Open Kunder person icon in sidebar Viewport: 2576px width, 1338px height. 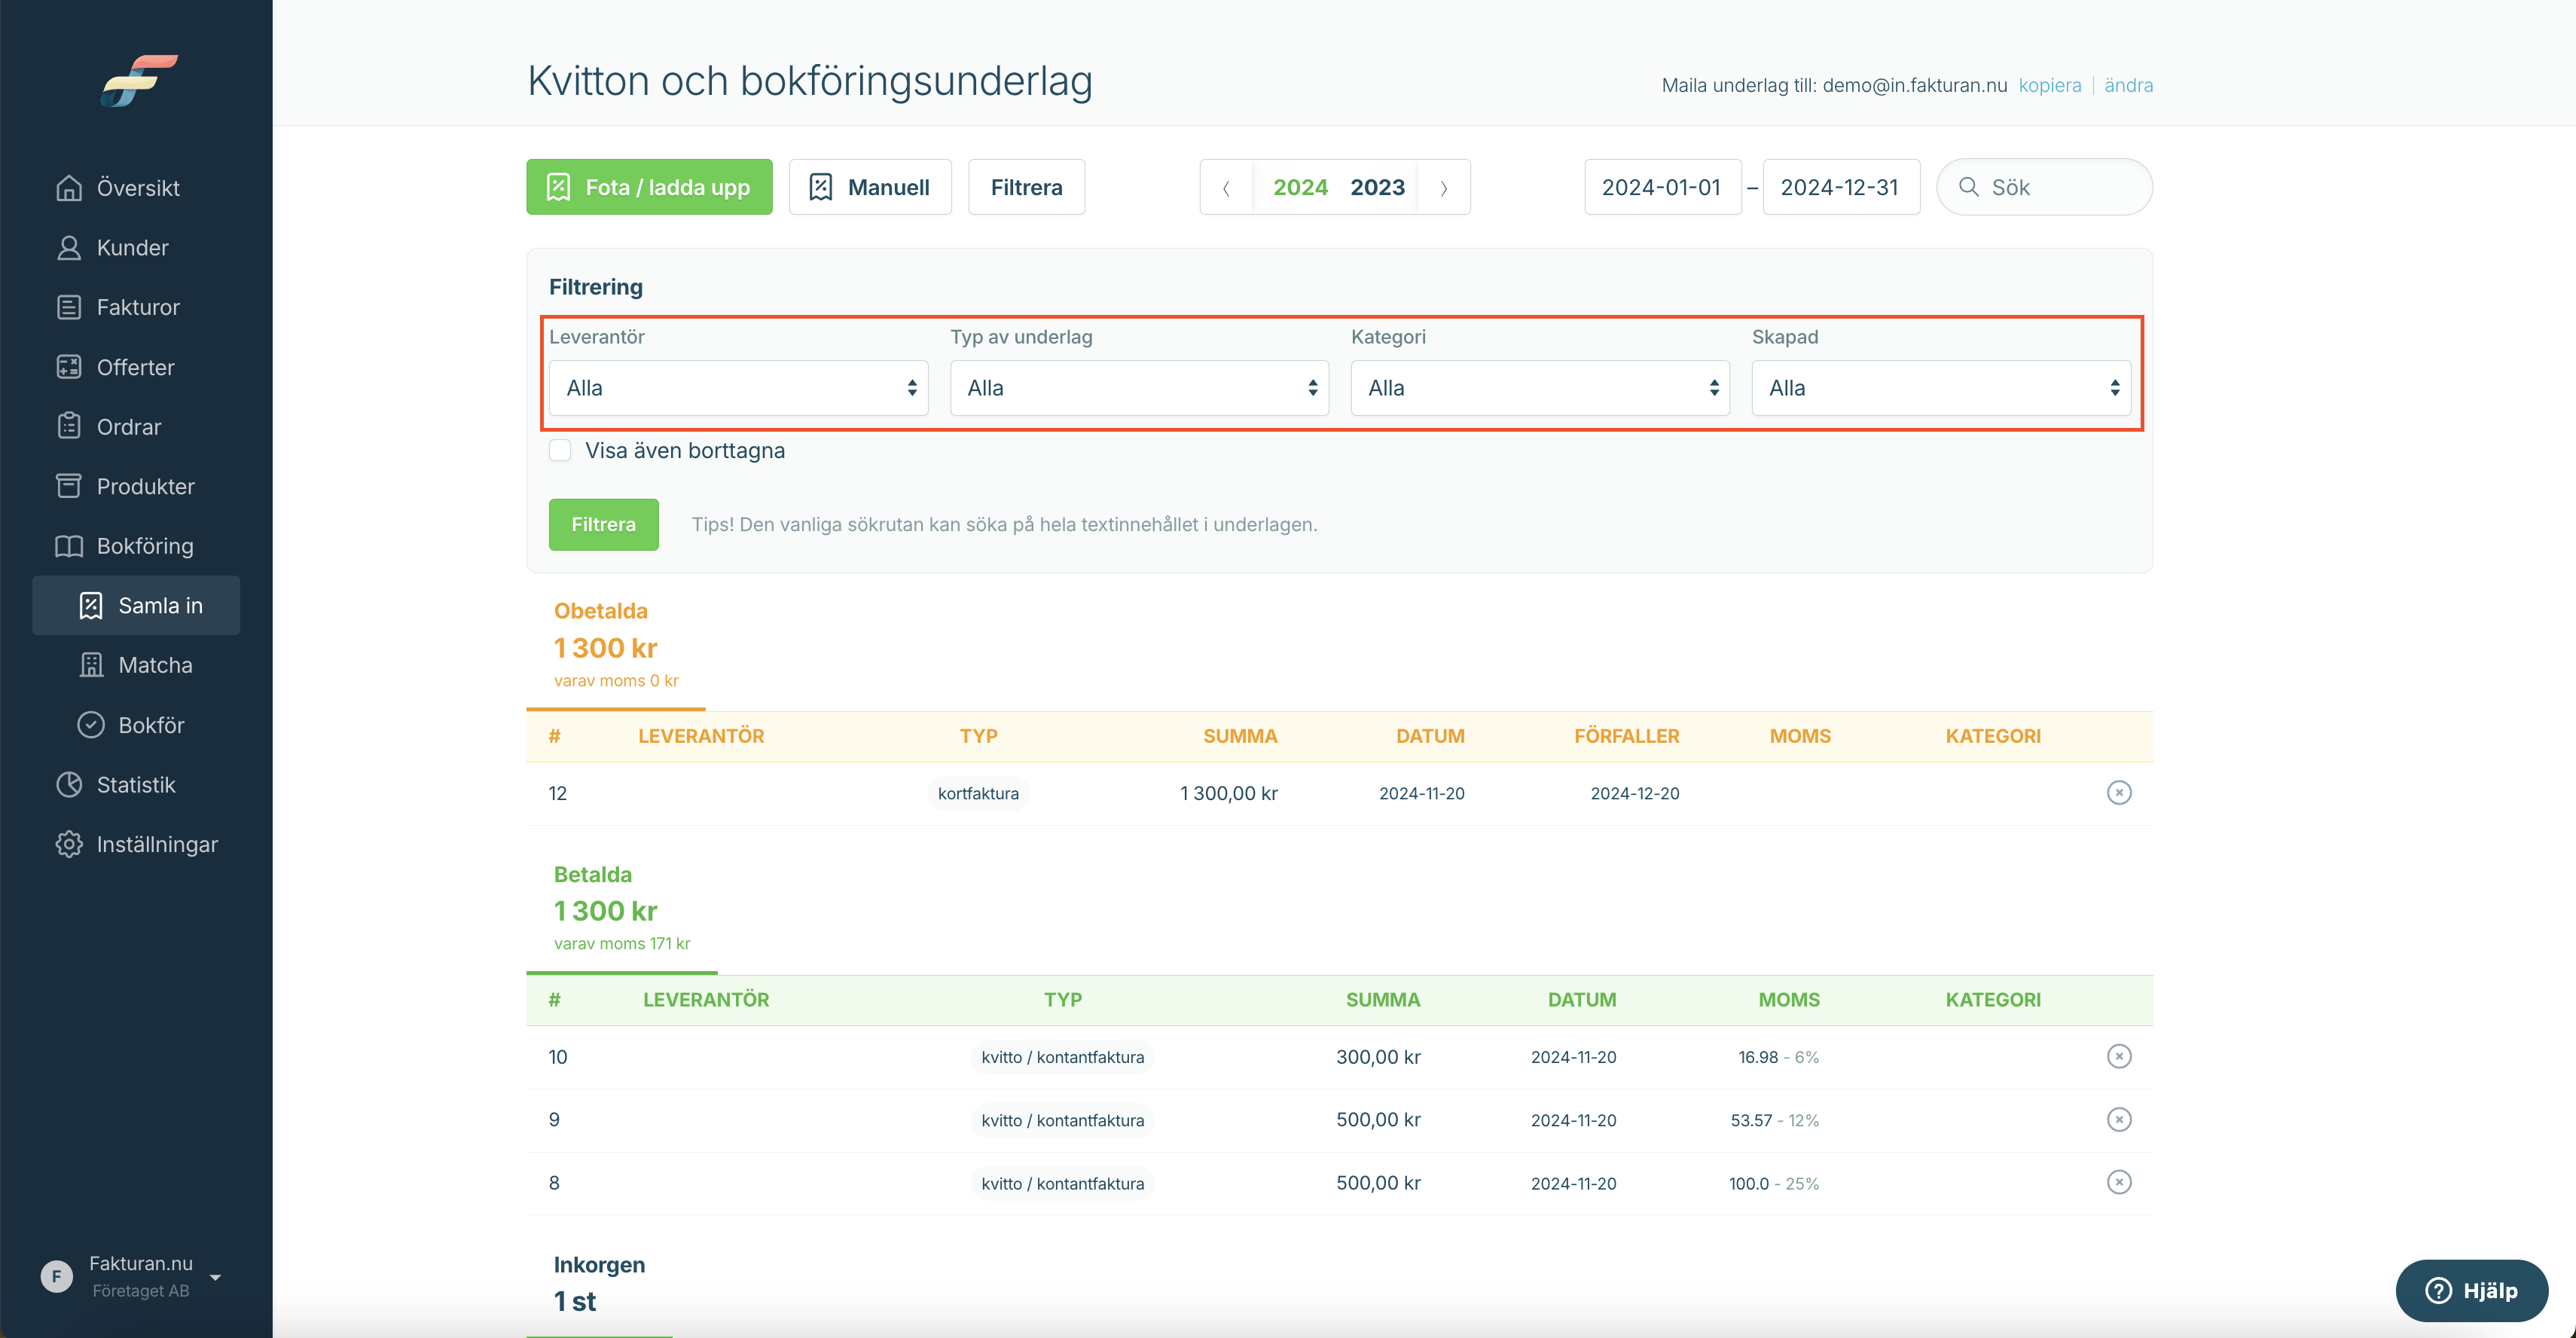69,248
